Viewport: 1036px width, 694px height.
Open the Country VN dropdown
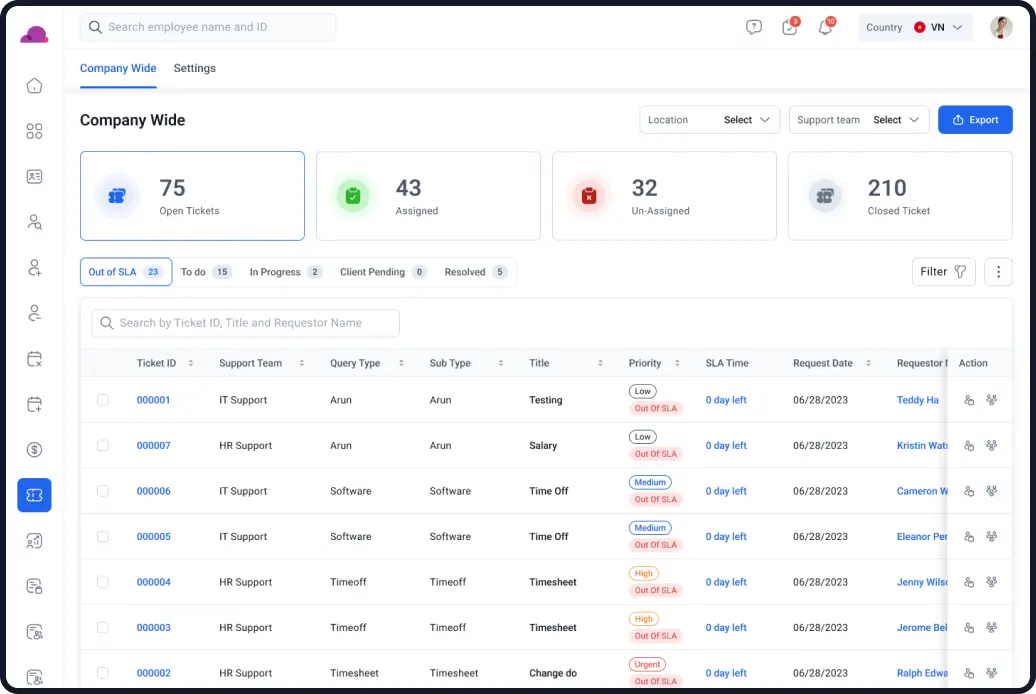click(x=915, y=27)
